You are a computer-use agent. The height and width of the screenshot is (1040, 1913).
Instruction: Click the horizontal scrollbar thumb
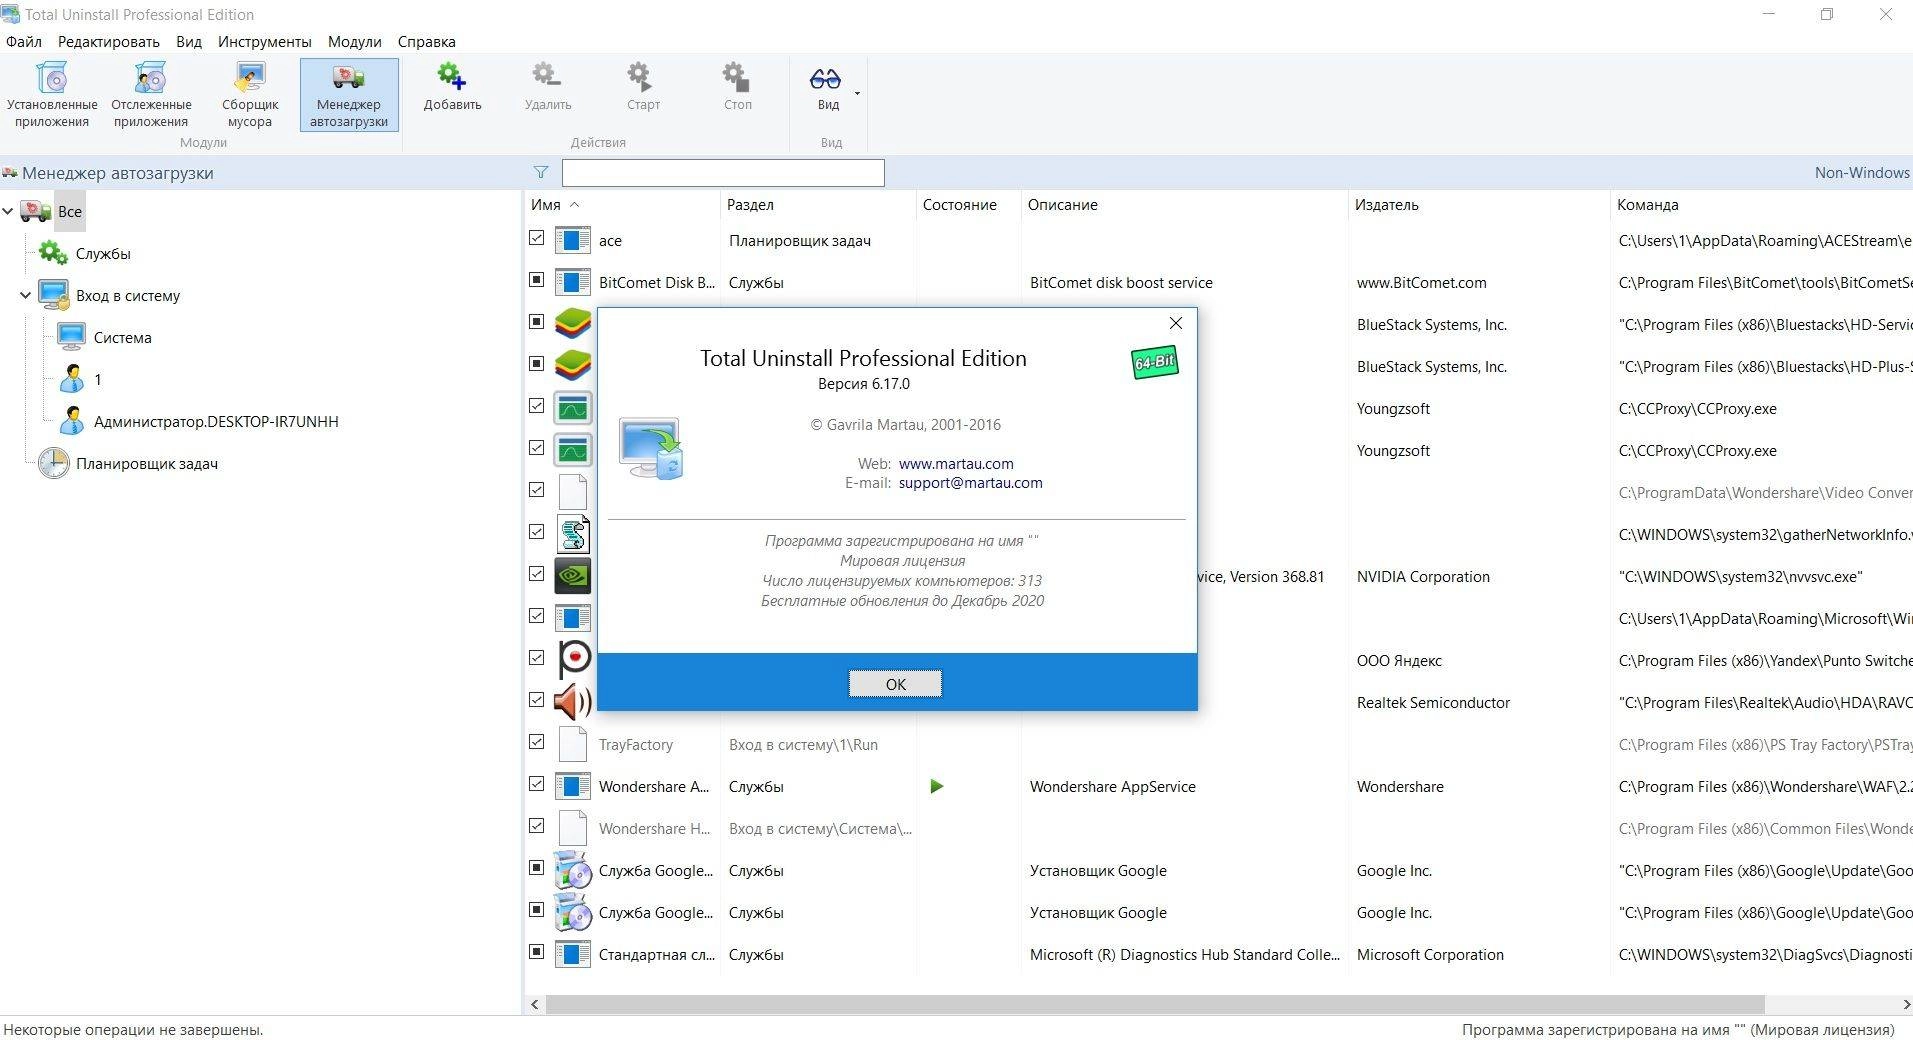point(1155,1004)
